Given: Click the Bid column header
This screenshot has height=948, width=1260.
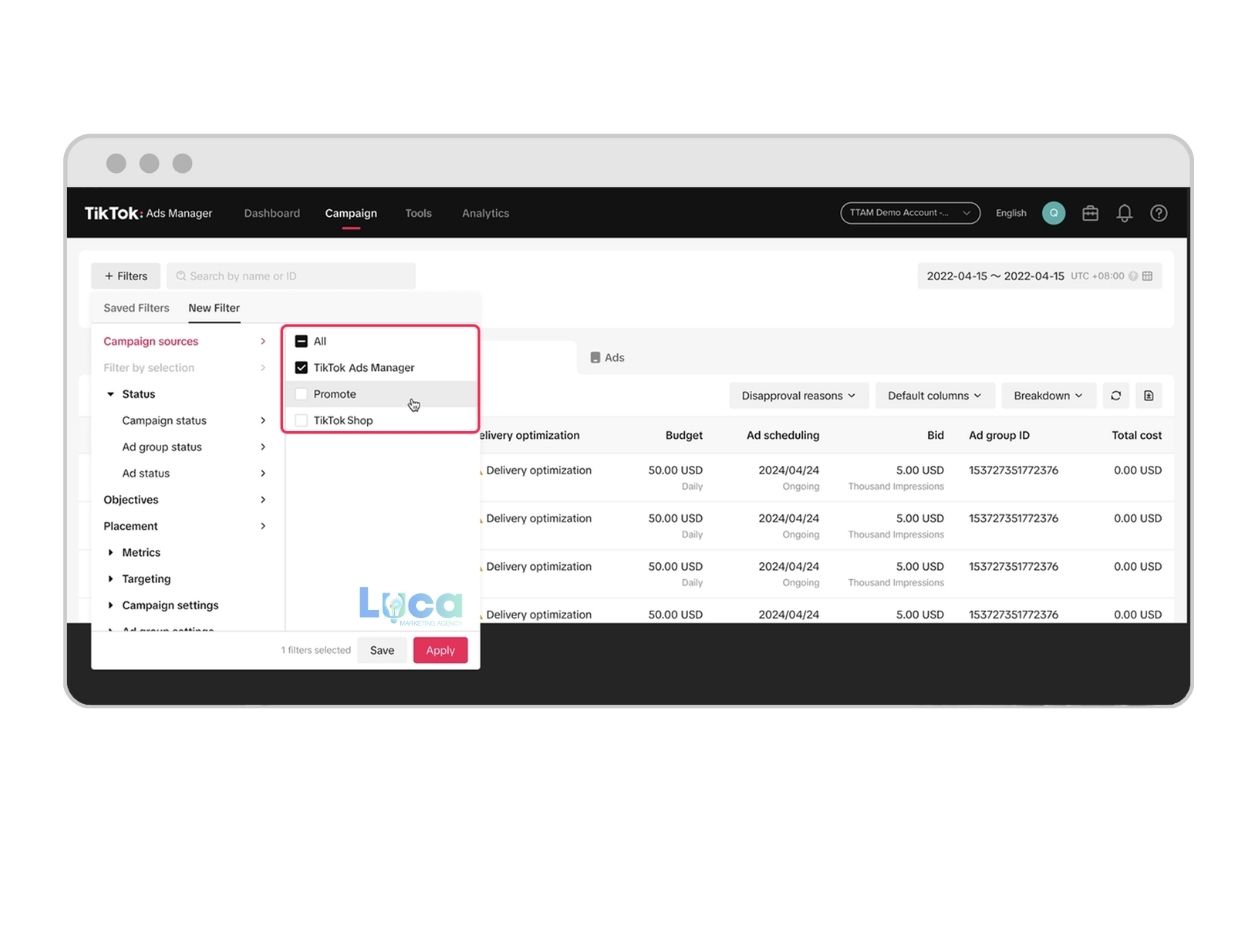Looking at the screenshot, I should [x=935, y=435].
